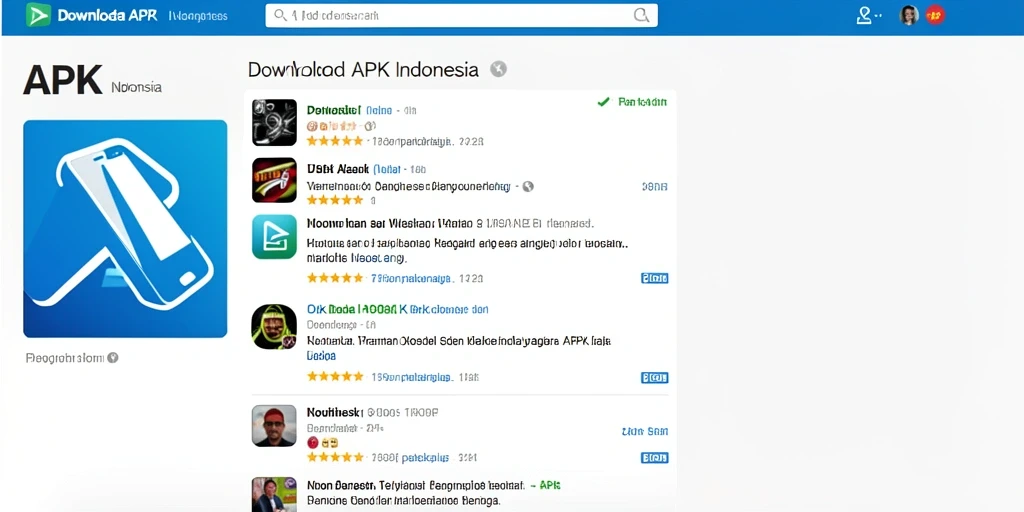Open the user account icon in header
The image size is (1024, 512).
click(x=865, y=16)
